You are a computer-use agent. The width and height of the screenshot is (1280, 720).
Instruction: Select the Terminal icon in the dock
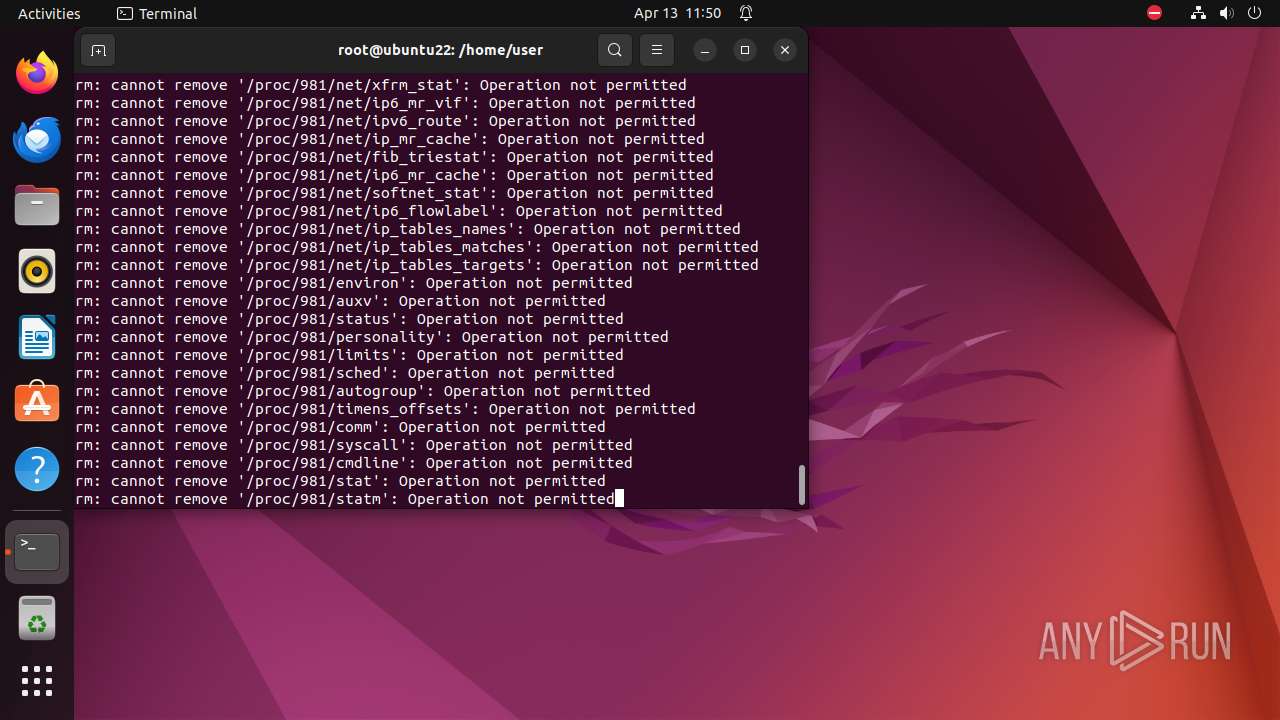coord(37,551)
